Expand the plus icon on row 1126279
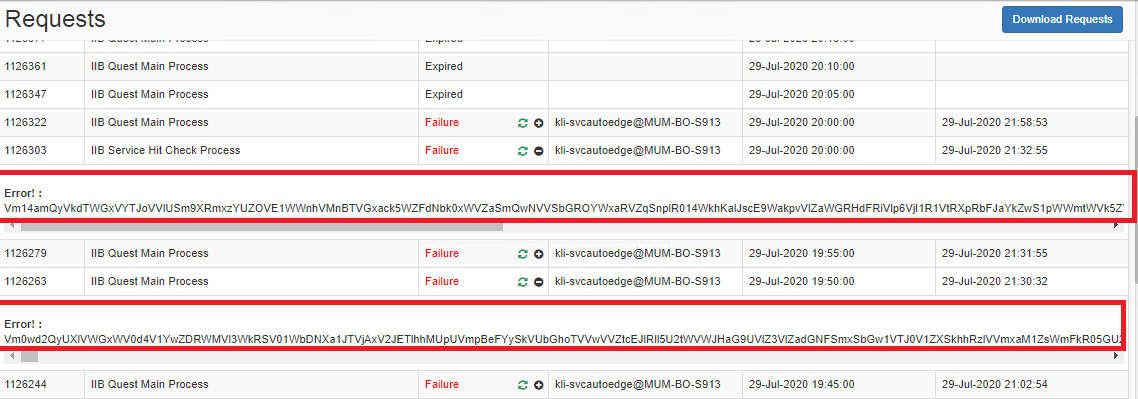 (x=539, y=254)
